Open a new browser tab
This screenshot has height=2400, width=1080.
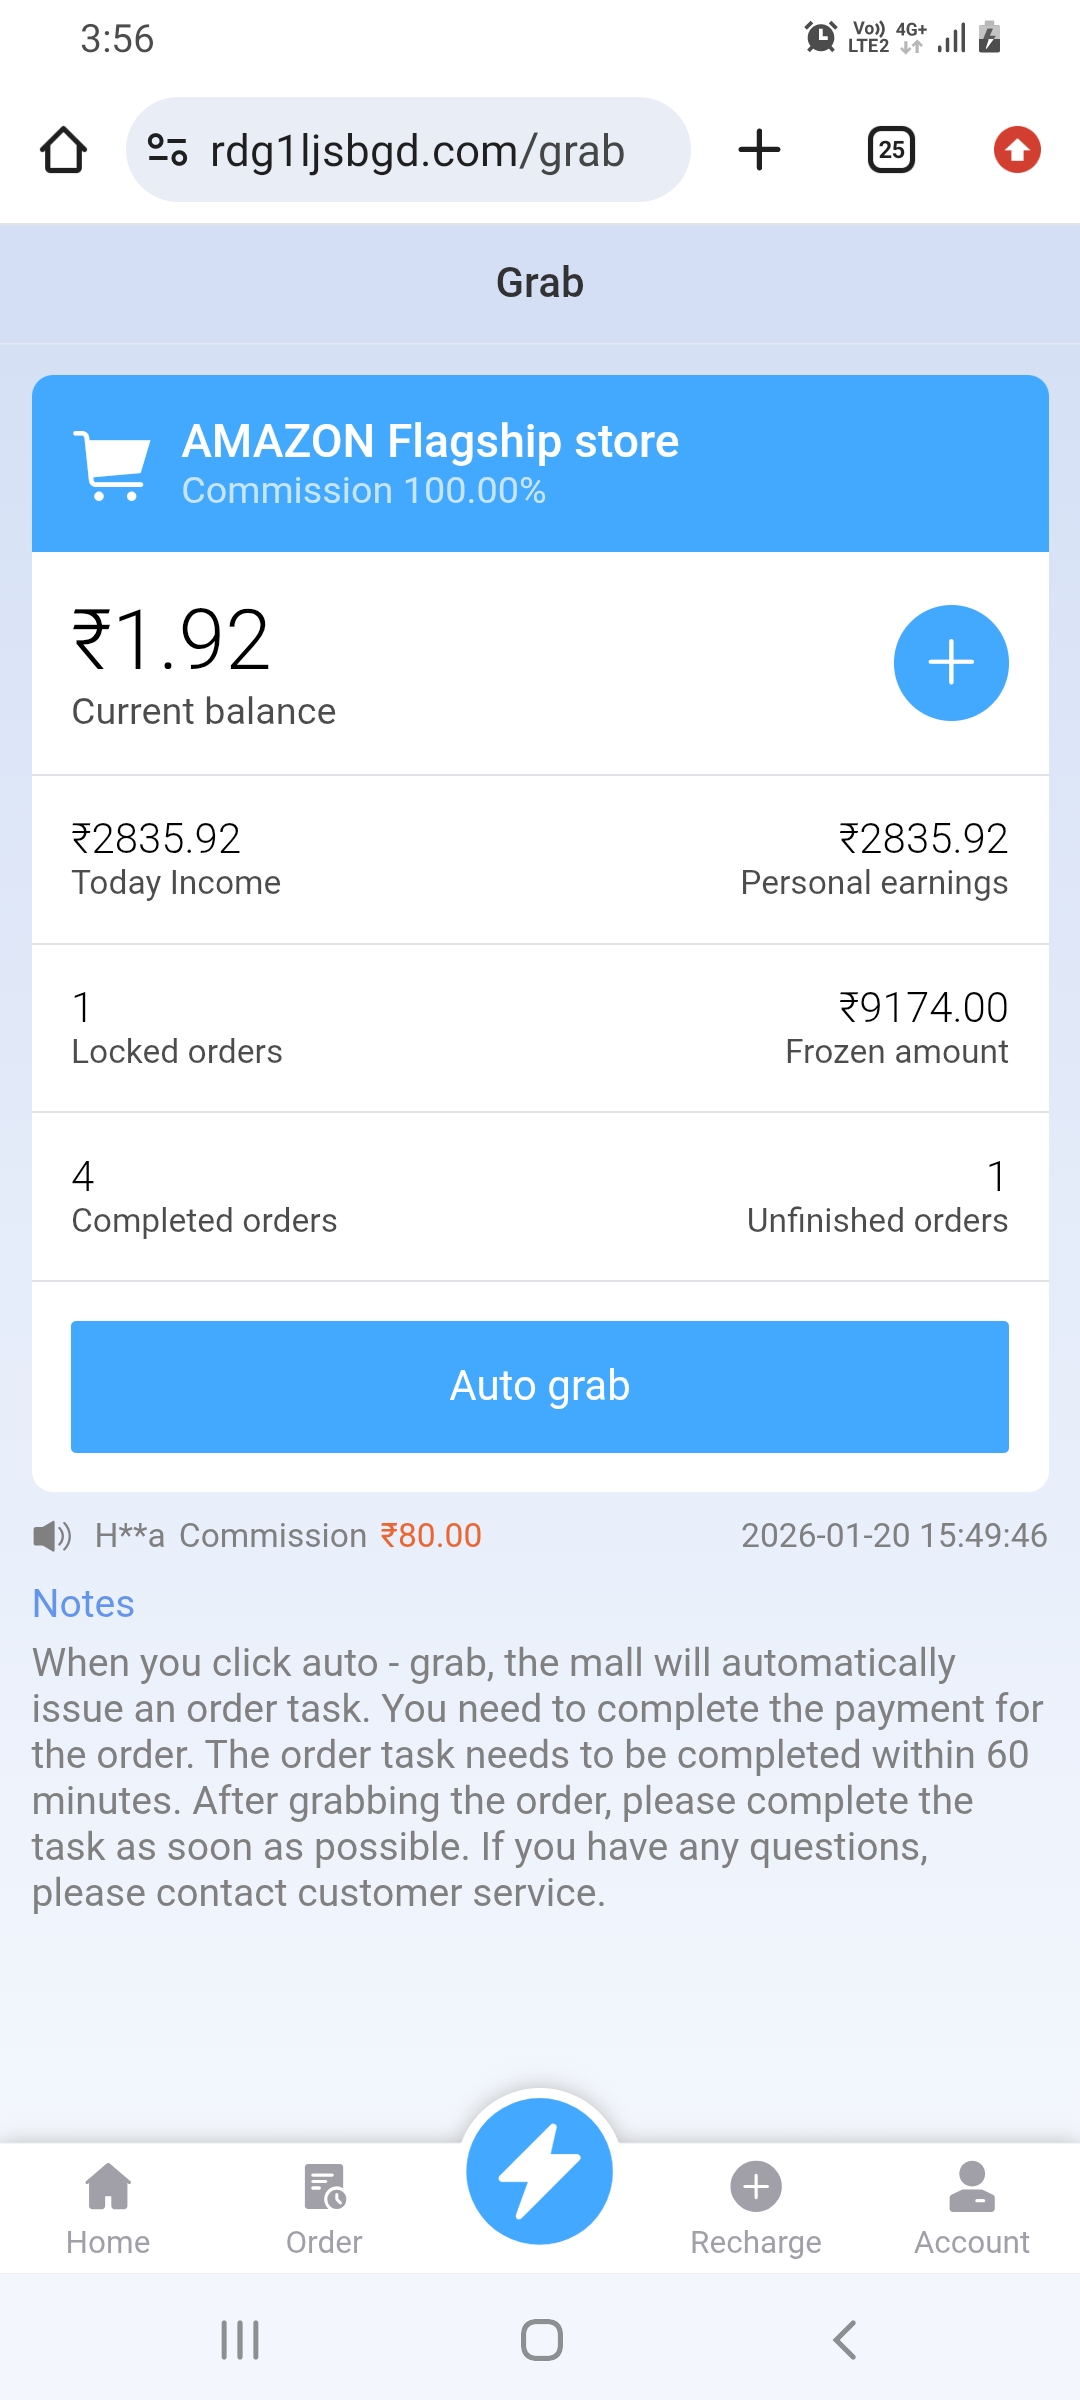point(759,150)
